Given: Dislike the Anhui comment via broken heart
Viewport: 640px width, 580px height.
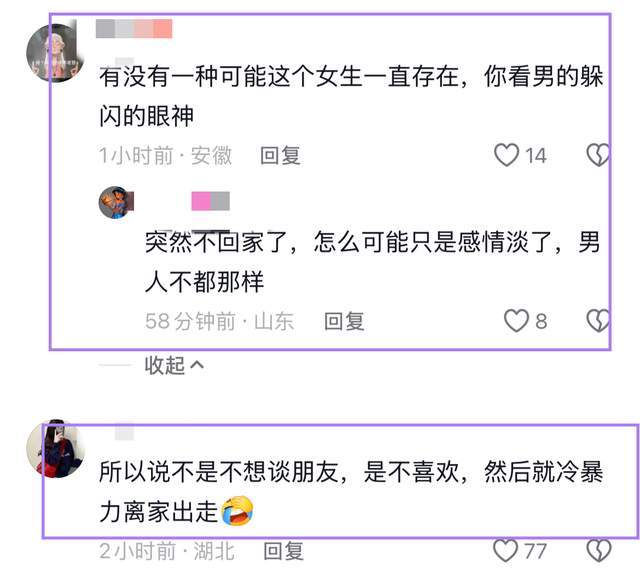Looking at the screenshot, I should pos(598,155).
